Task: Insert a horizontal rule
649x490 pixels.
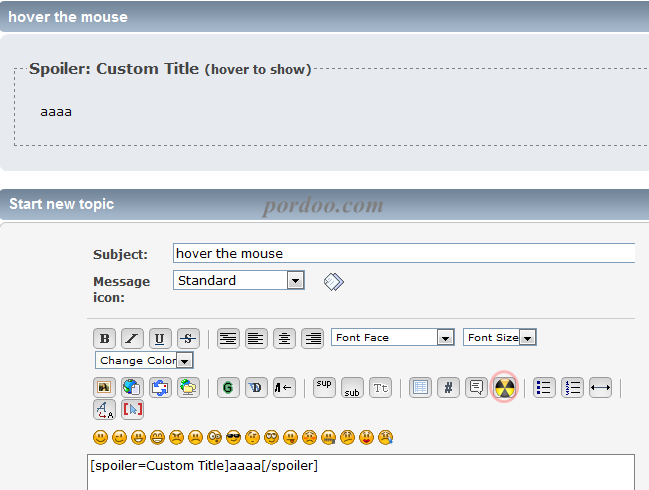Action: [600, 388]
